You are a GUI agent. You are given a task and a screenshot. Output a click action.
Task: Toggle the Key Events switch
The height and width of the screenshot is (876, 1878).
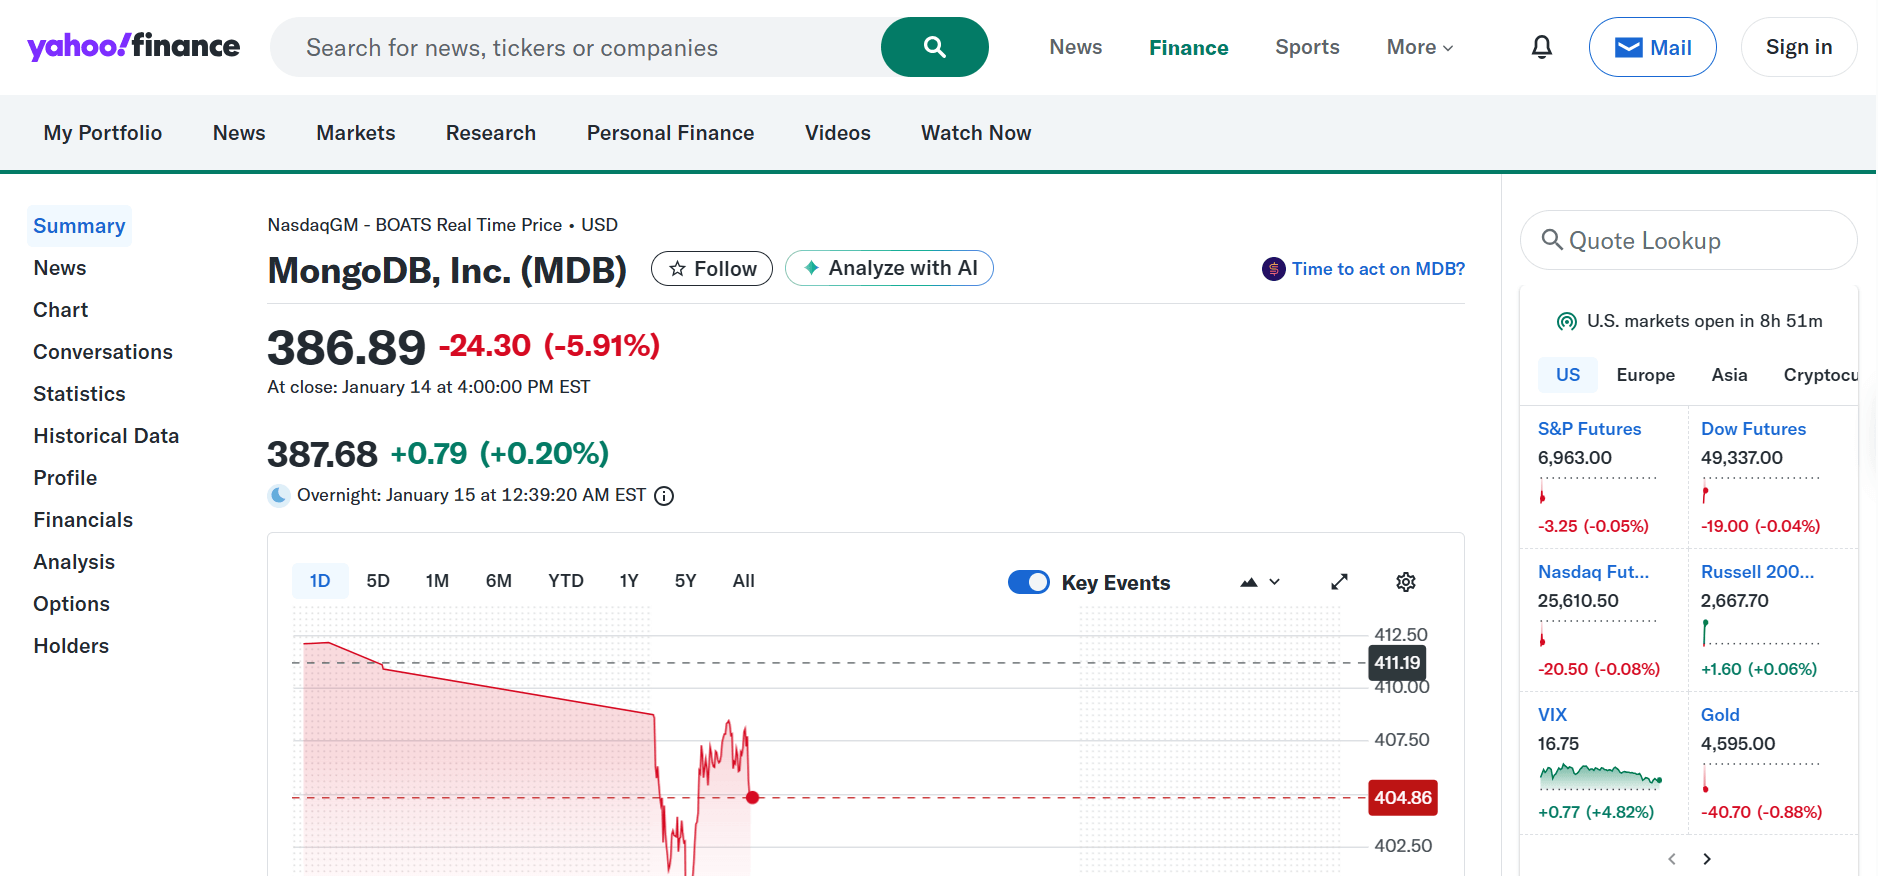[x=1028, y=582]
